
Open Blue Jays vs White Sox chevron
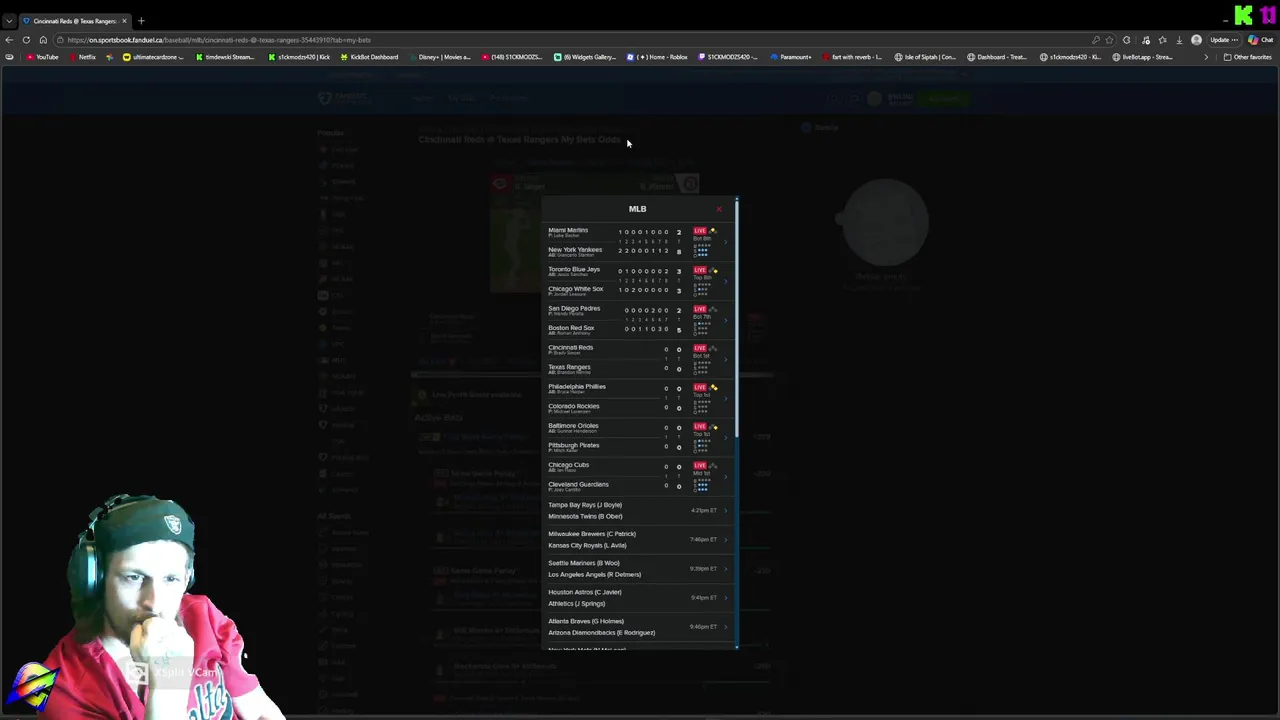coord(726,280)
